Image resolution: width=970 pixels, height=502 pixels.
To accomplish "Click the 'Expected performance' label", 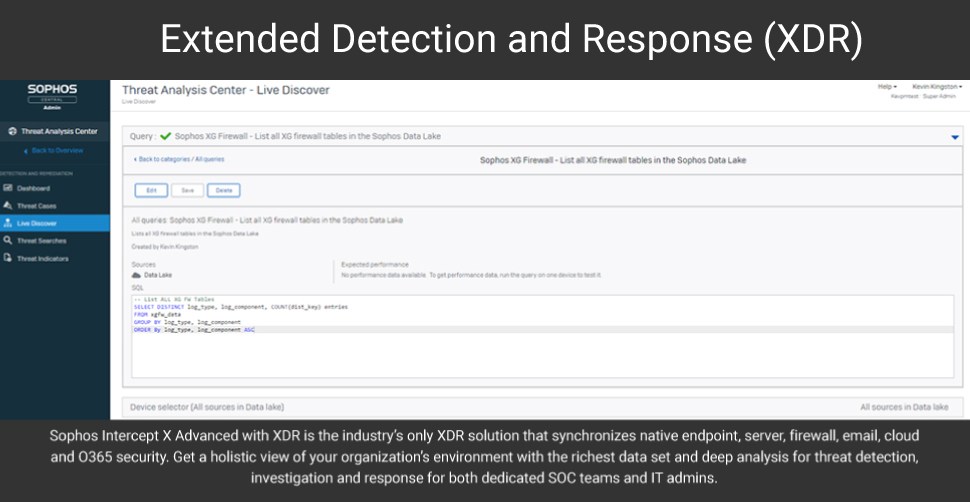I will [375, 265].
